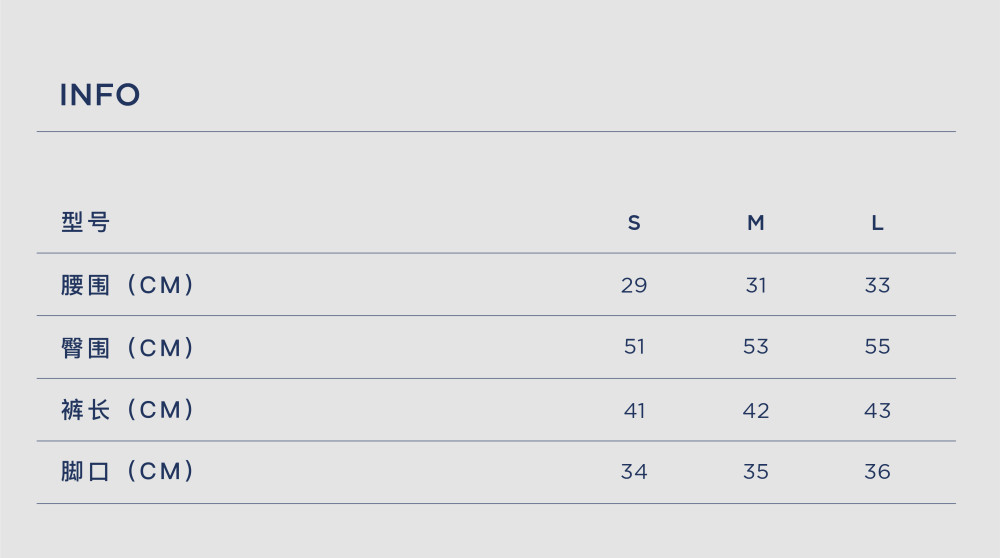Click pants length value 42

pyautogui.click(x=756, y=410)
